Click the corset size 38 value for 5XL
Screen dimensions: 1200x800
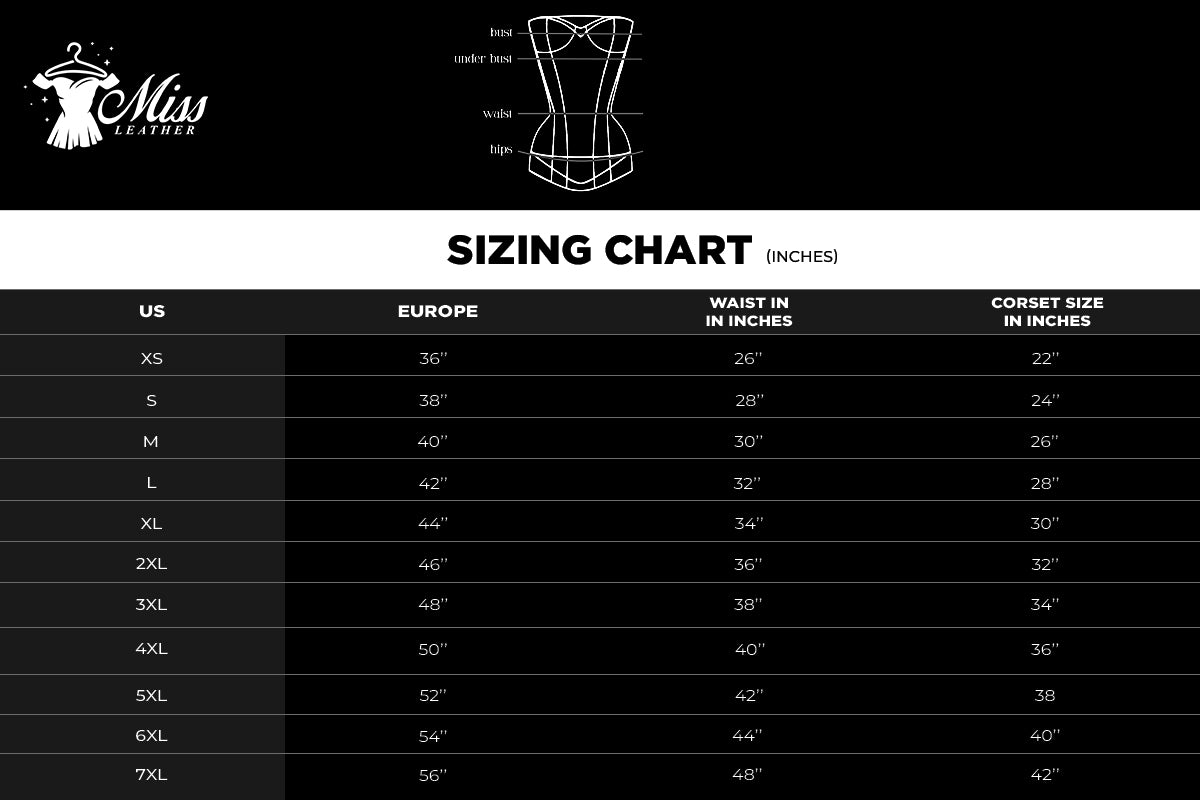click(1045, 695)
